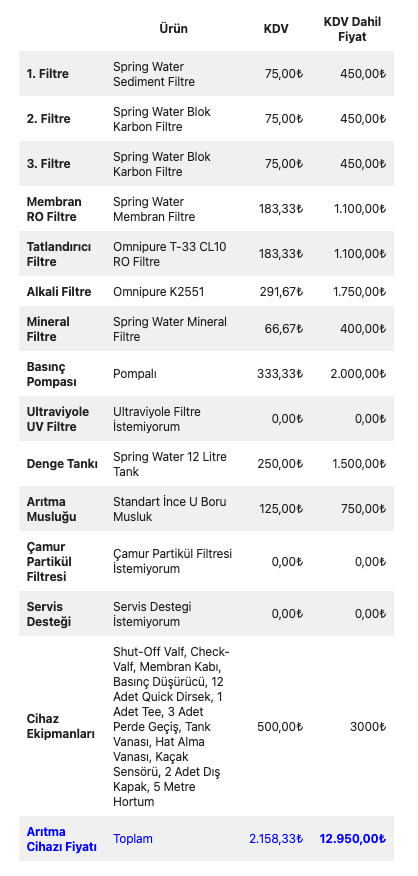The height and width of the screenshot is (876, 418).
Task: Click Spring Water Mineral Filtre product
Action: coord(170,329)
